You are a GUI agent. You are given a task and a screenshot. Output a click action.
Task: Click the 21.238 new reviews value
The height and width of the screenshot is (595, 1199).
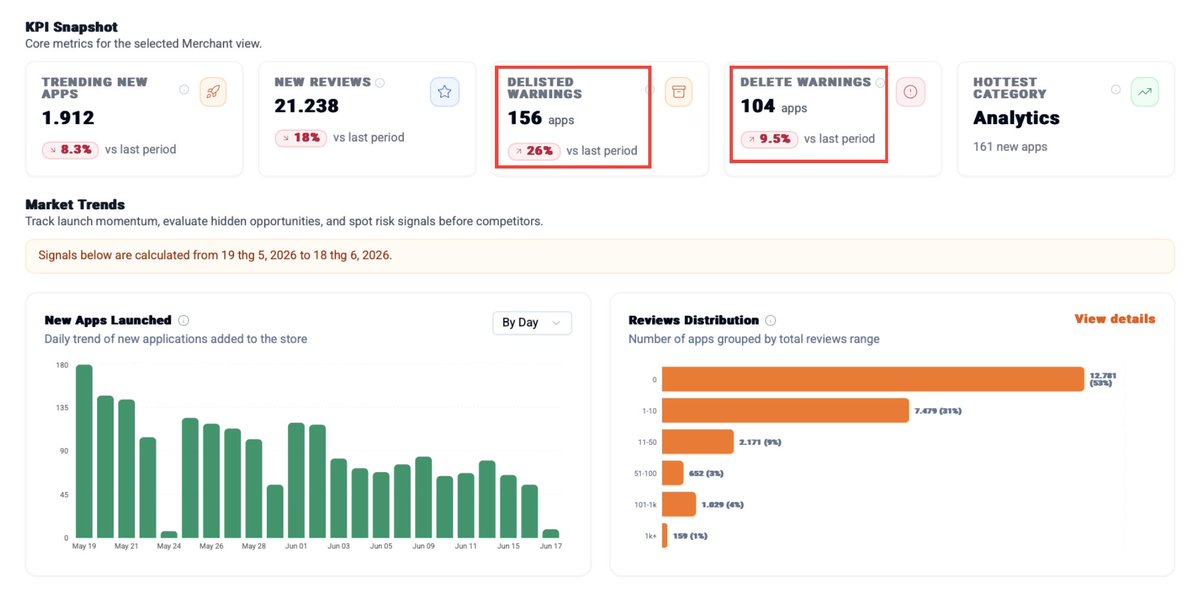(x=307, y=106)
